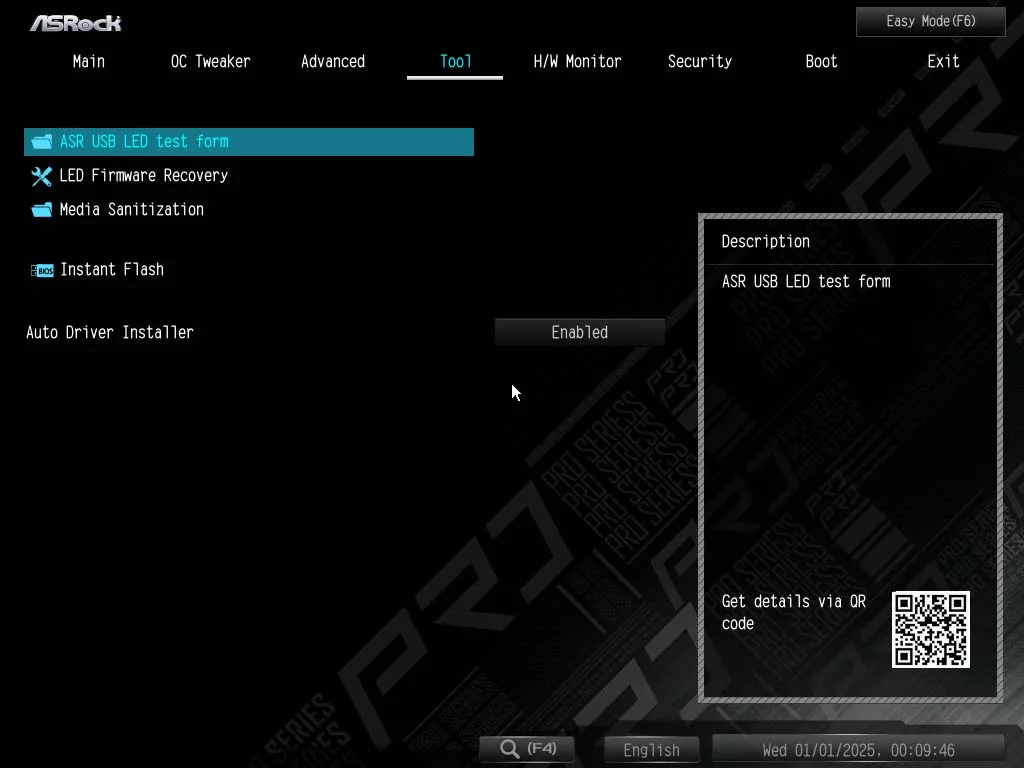Click the date and time display
This screenshot has height=768, width=1024.
(x=857, y=749)
